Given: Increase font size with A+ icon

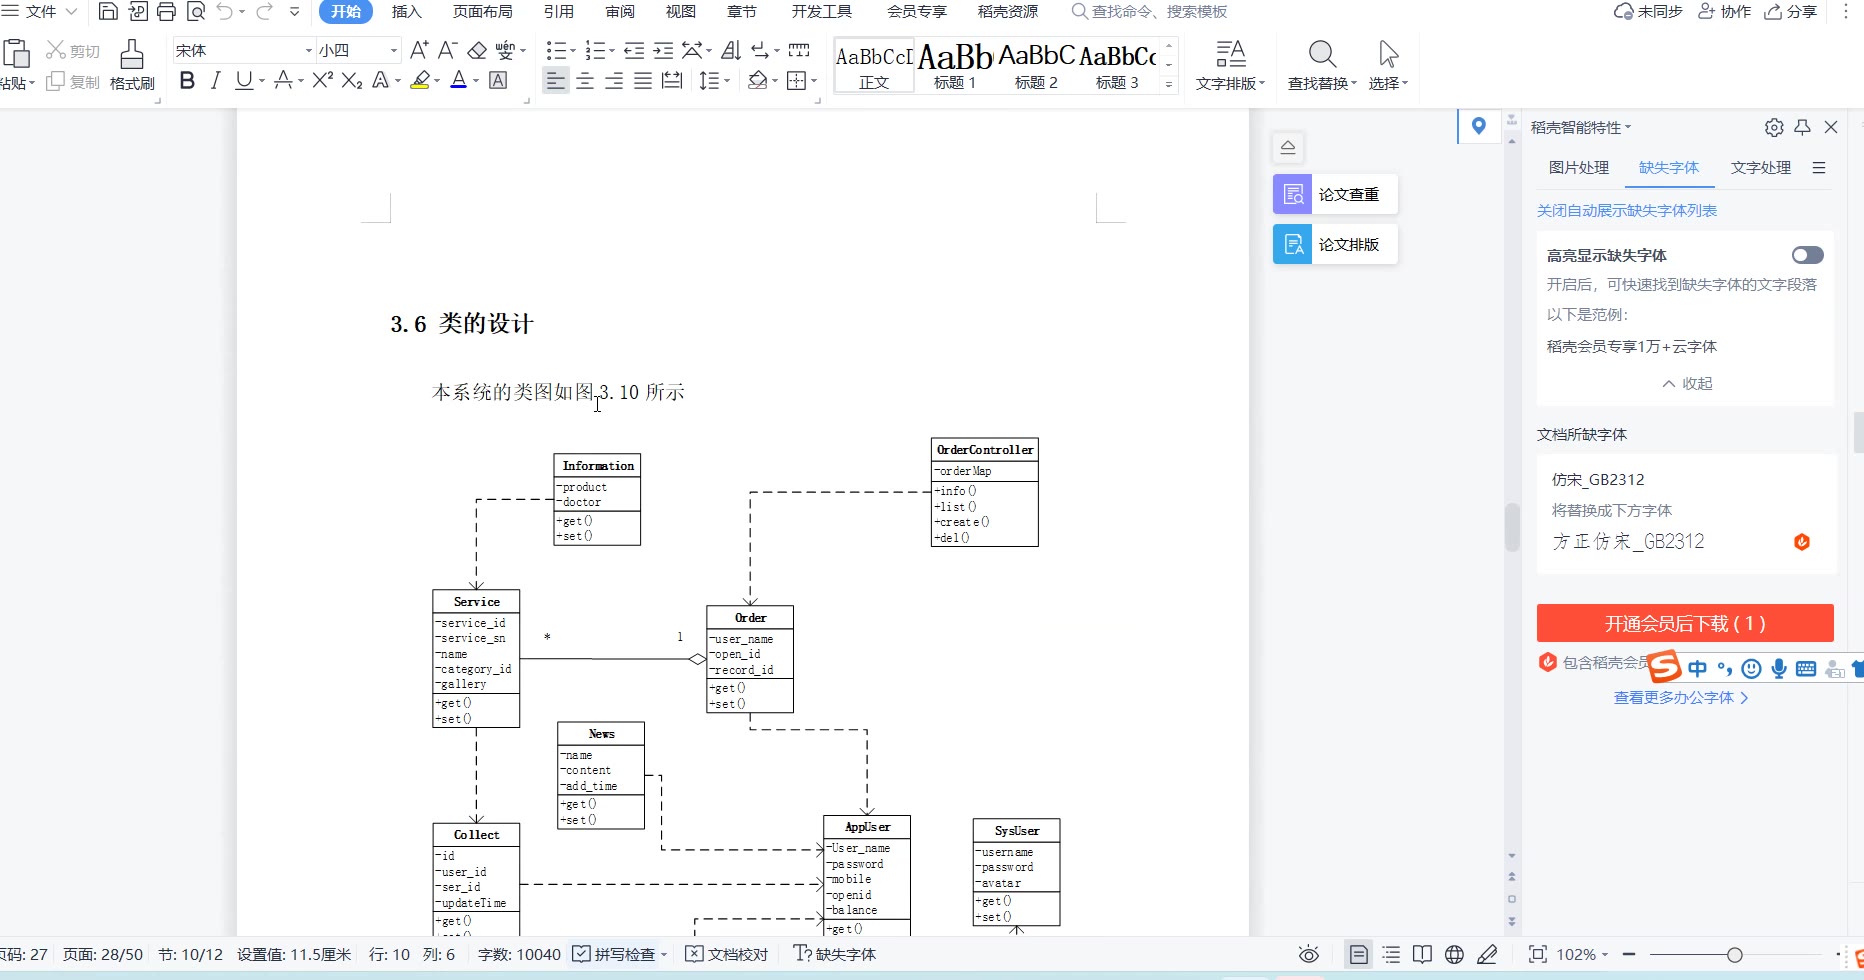Looking at the screenshot, I should click(419, 50).
